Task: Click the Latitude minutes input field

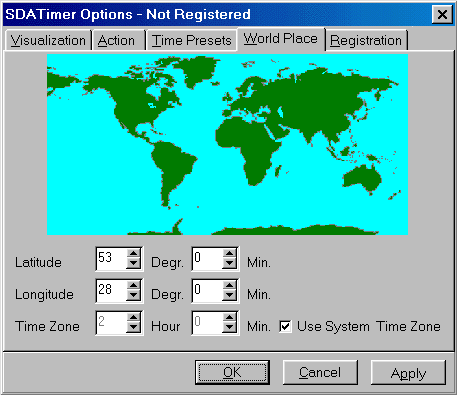Action: [208, 259]
